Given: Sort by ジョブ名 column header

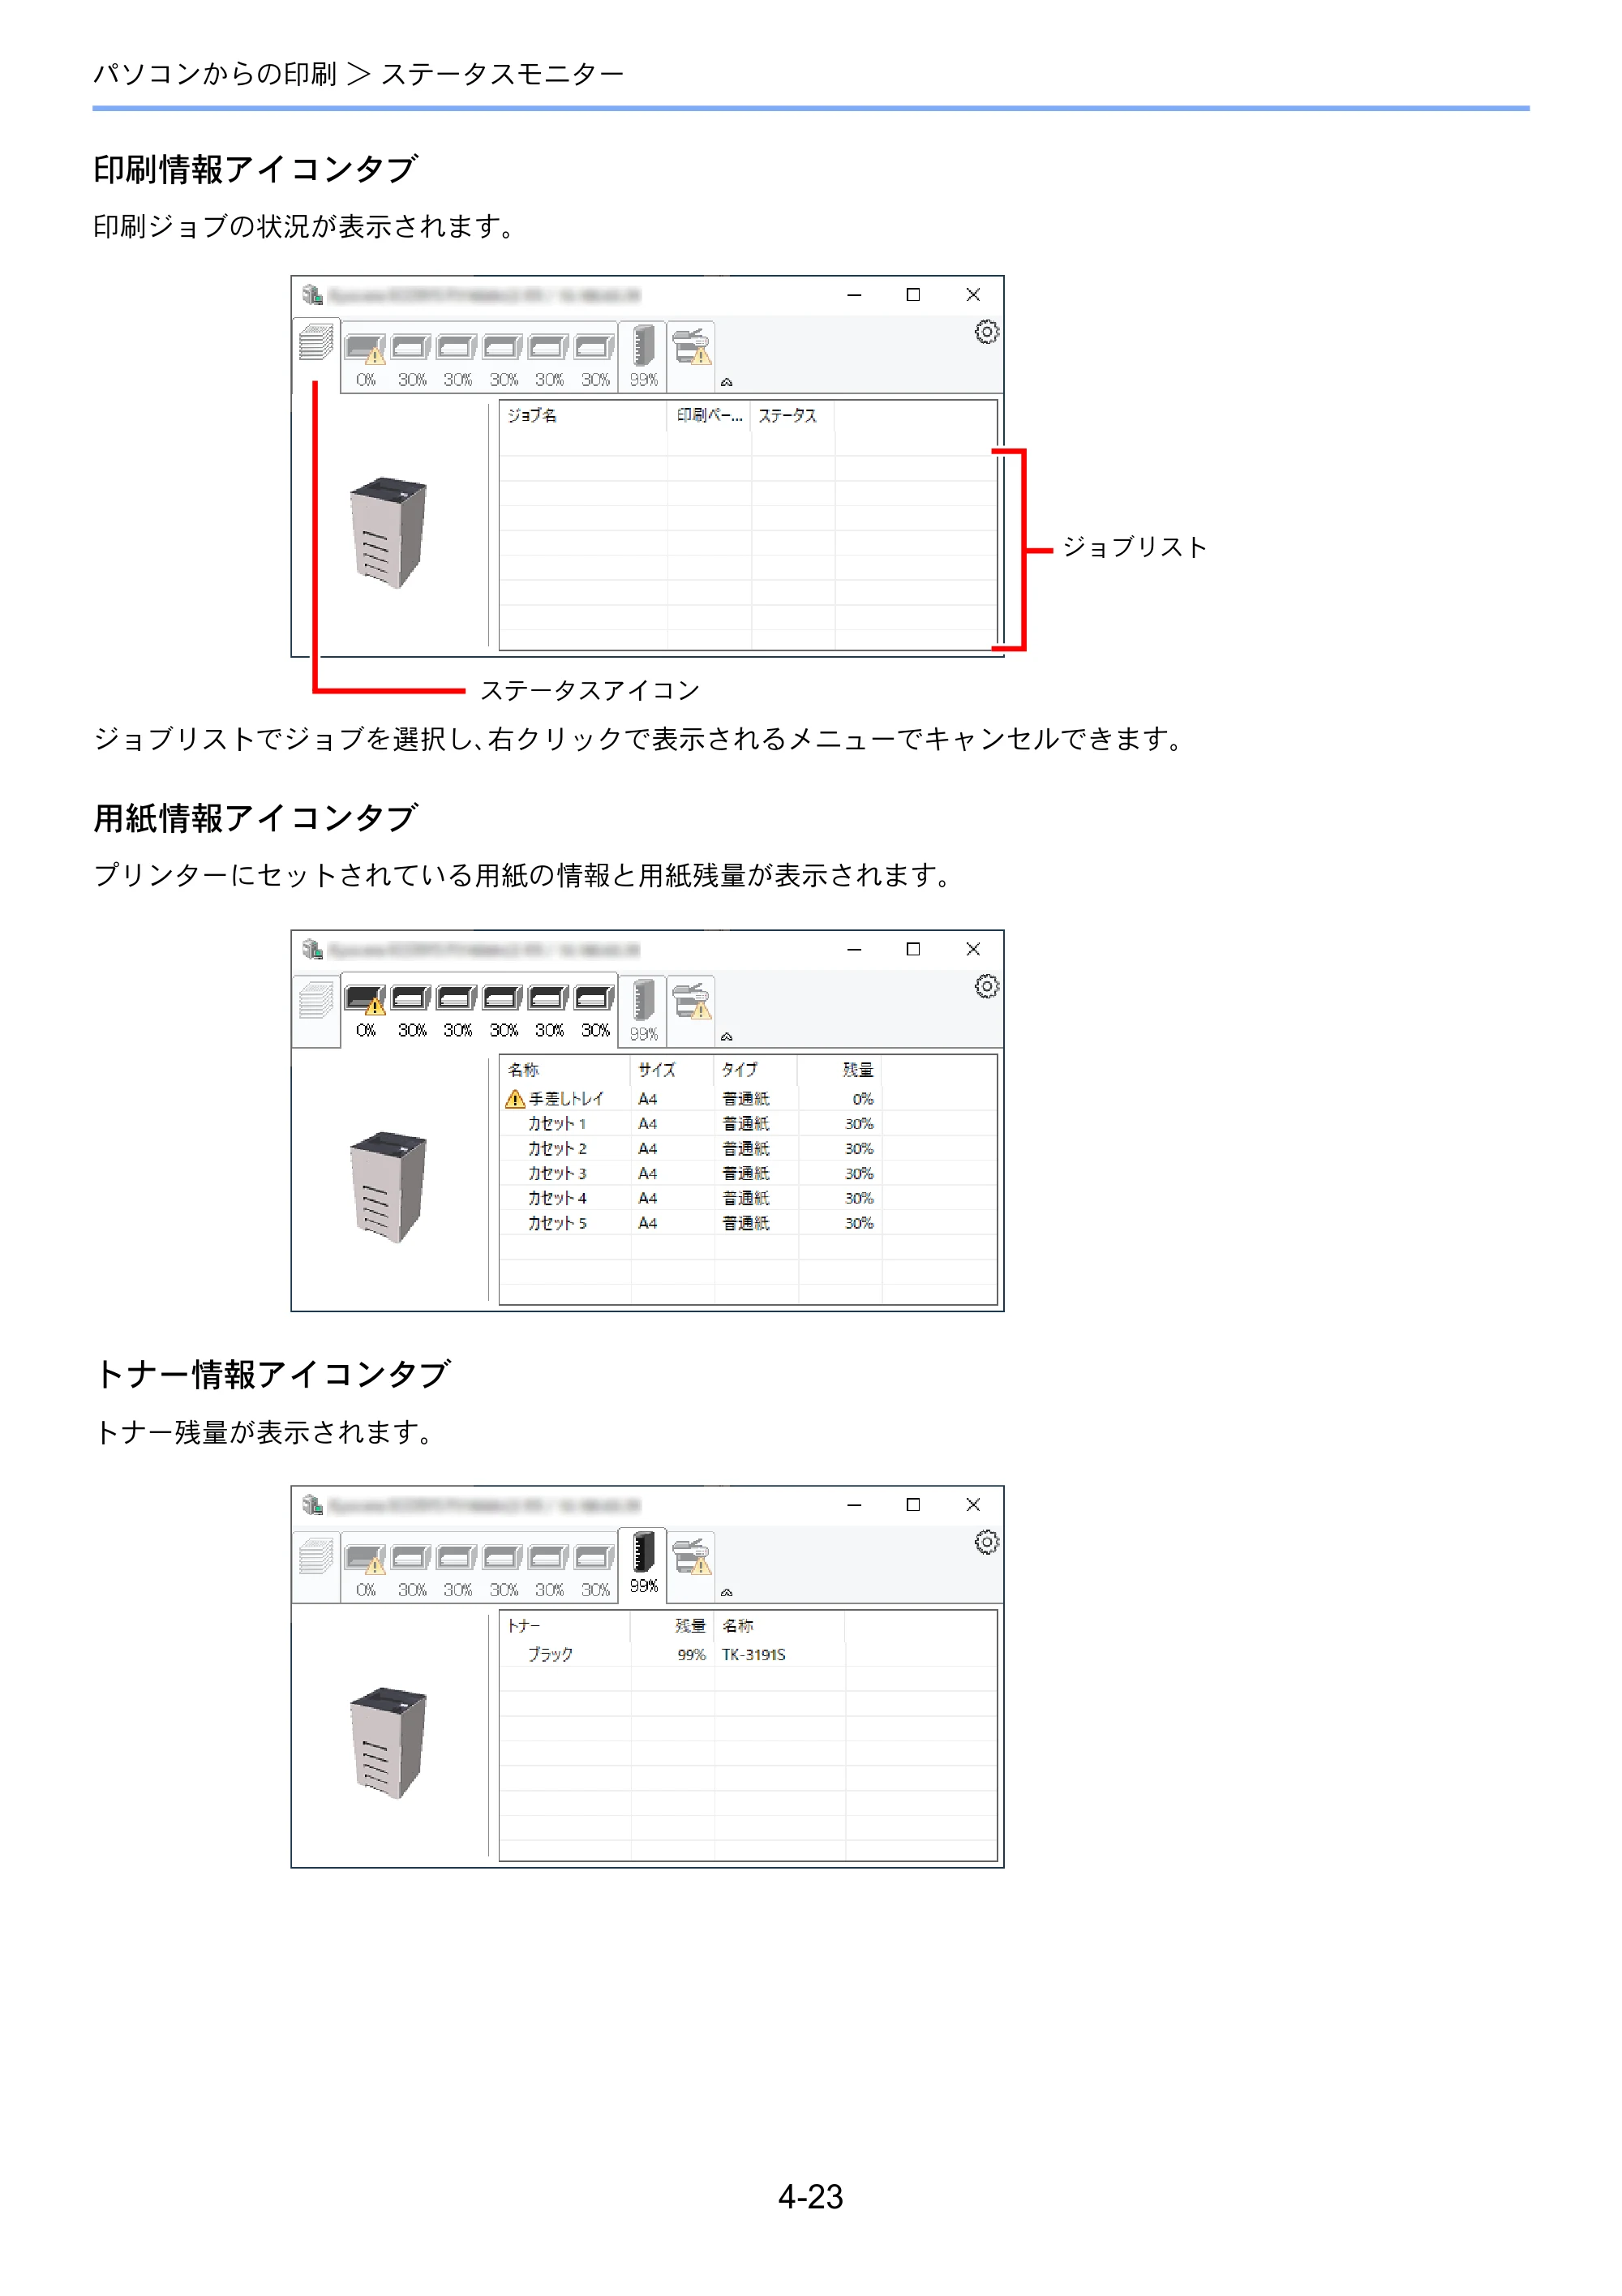Looking at the screenshot, I should [583, 415].
